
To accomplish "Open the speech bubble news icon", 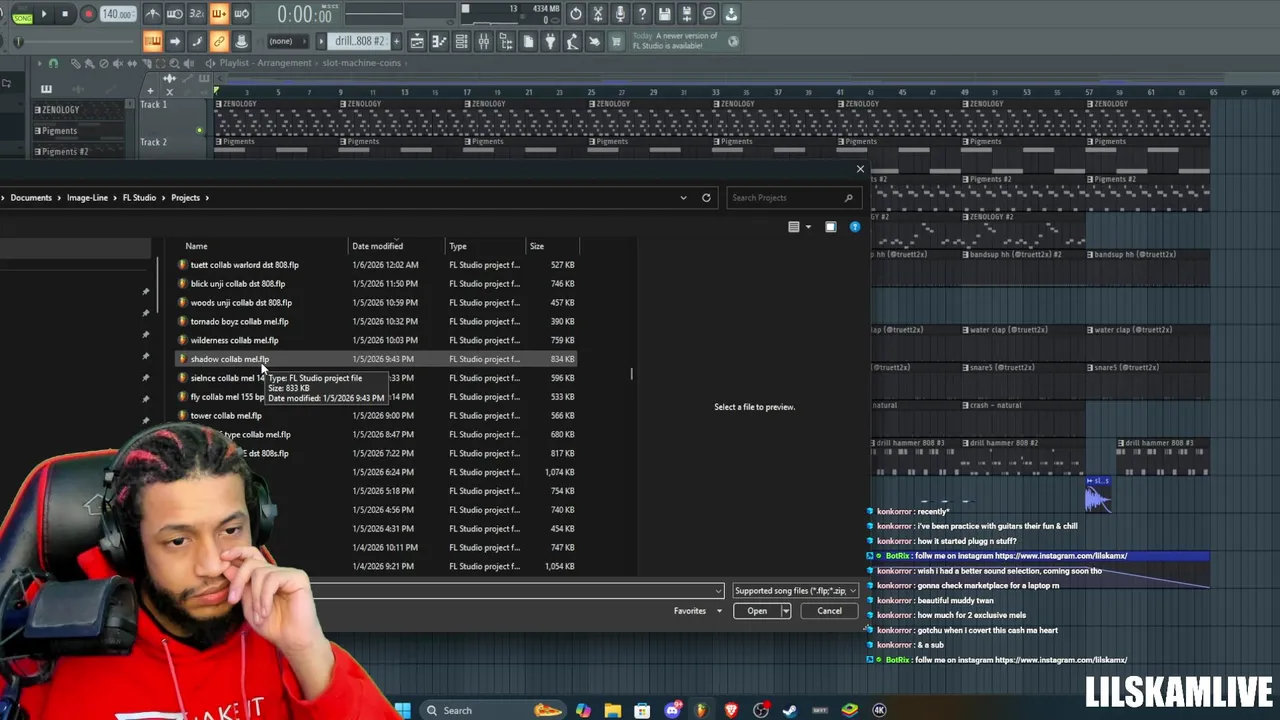I will pyautogui.click(x=709, y=14).
